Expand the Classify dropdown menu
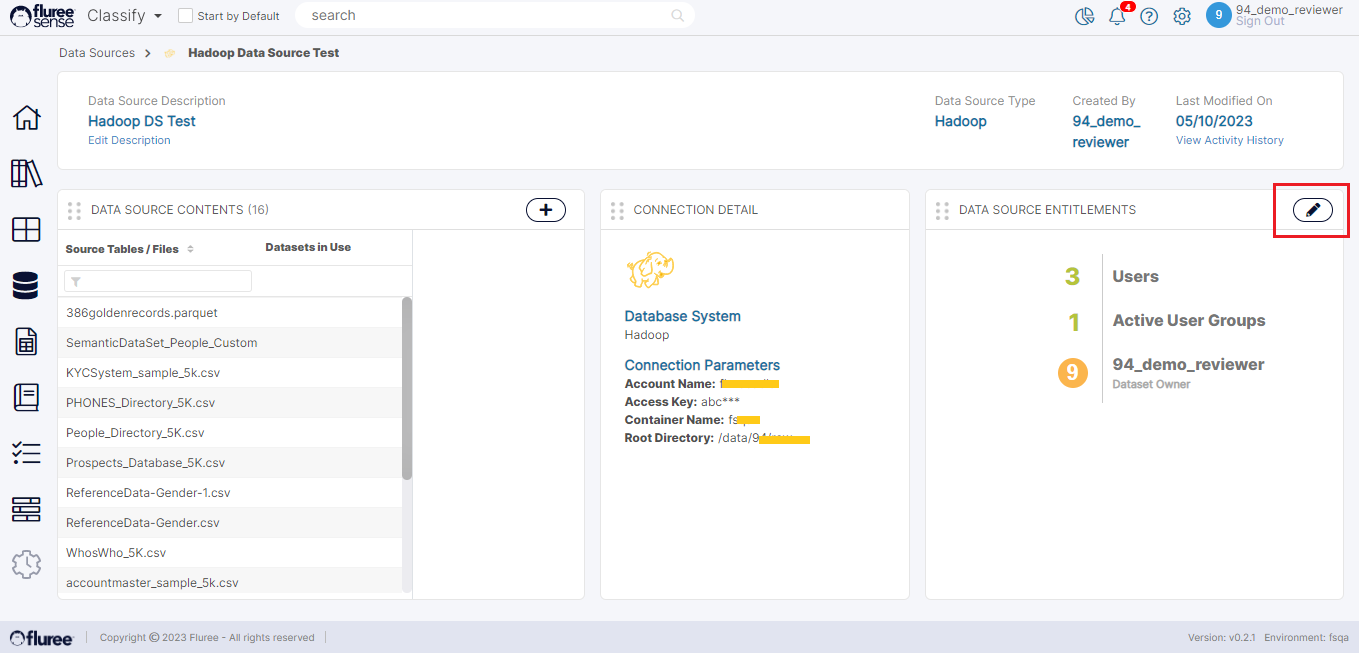This screenshot has width=1359, height=653. pyautogui.click(x=125, y=16)
